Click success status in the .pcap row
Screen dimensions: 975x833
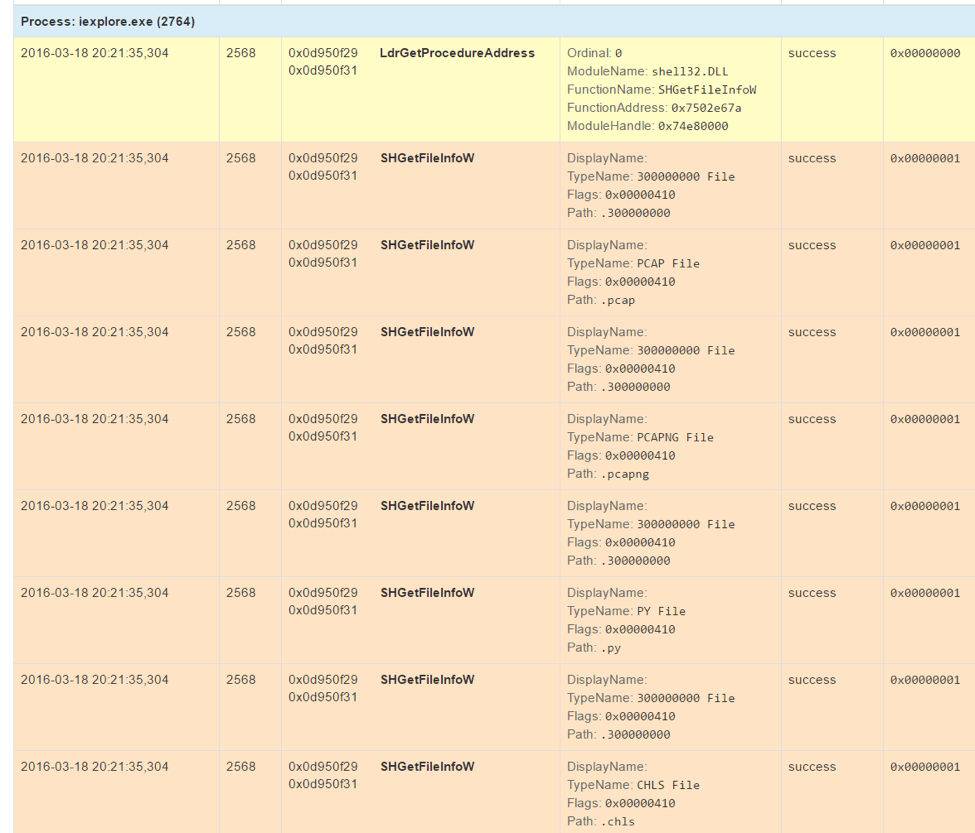[812, 245]
